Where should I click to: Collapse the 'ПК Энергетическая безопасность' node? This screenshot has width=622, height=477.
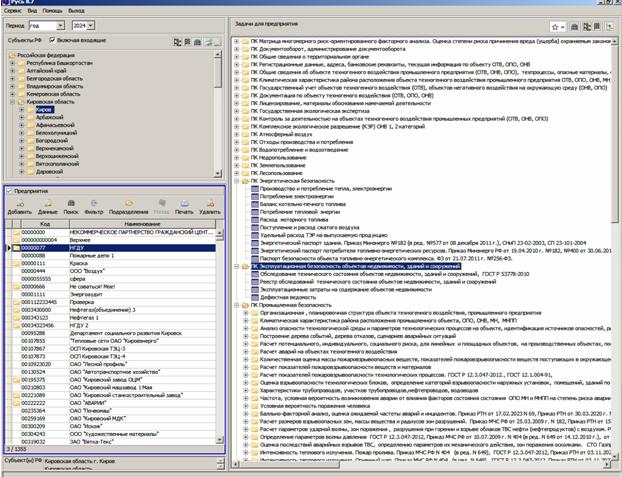(237, 180)
